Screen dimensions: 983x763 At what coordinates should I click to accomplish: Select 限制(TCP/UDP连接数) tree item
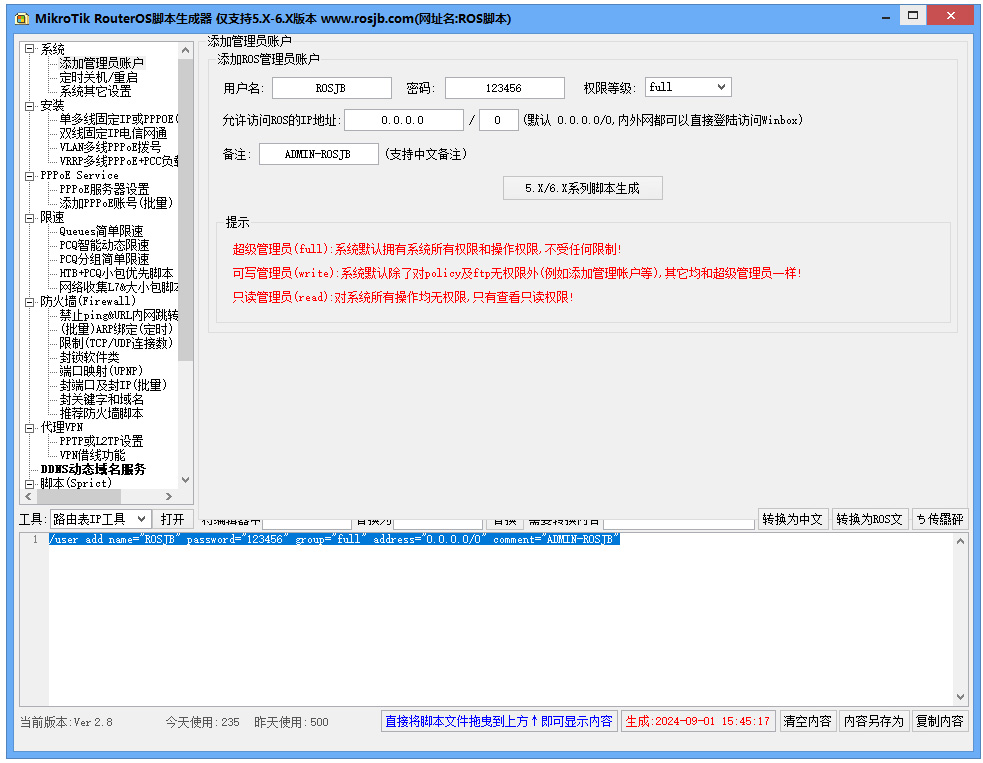(x=116, y=343)
